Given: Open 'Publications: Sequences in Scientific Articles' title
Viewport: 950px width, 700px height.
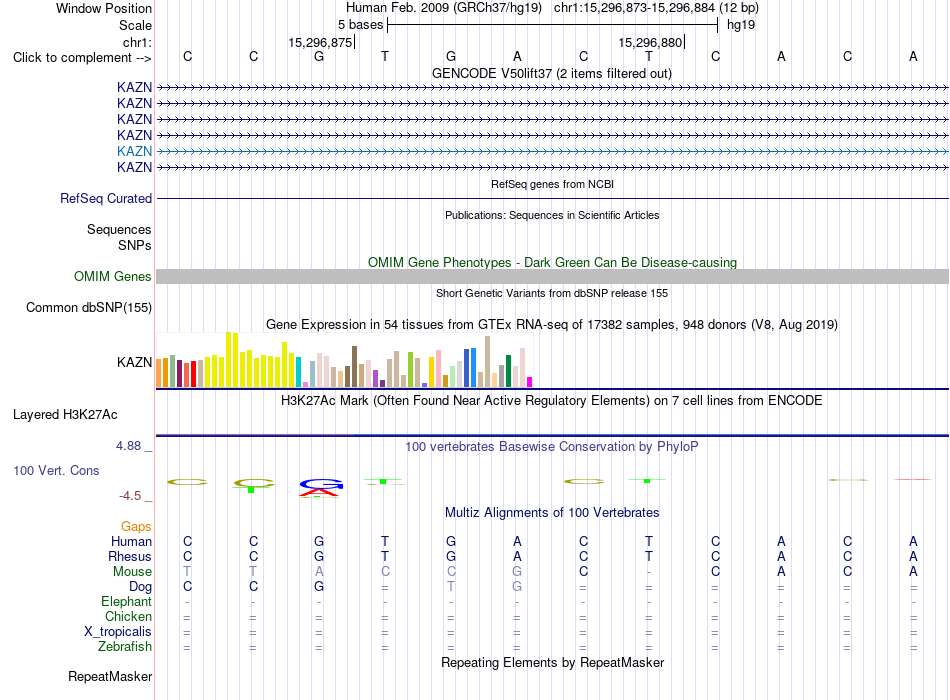Looking at the screenshot, I should click(552, 215).
